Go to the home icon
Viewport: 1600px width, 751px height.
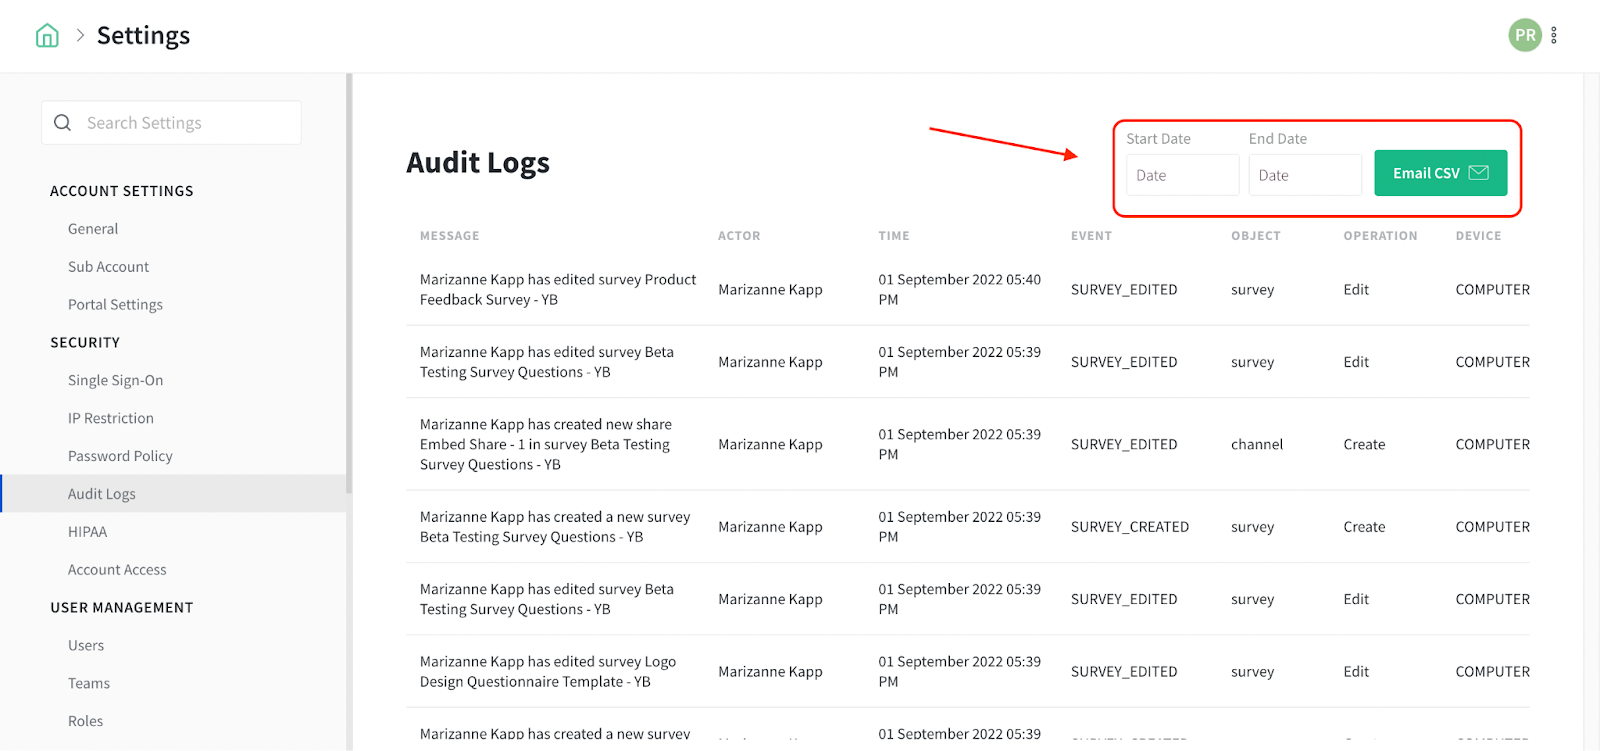[x=47, y=36]
